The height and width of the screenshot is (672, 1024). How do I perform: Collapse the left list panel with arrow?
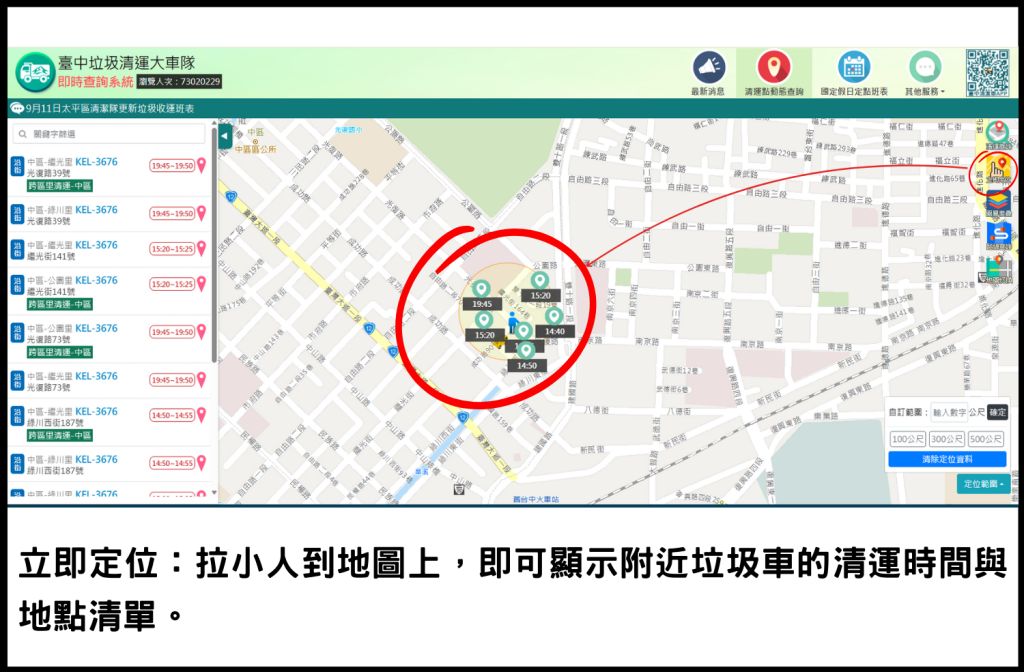point(225,136)
